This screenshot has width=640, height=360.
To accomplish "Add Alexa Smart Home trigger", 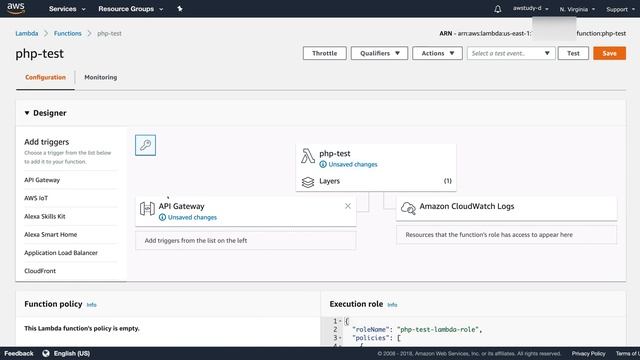I will [x=50, y=234].
